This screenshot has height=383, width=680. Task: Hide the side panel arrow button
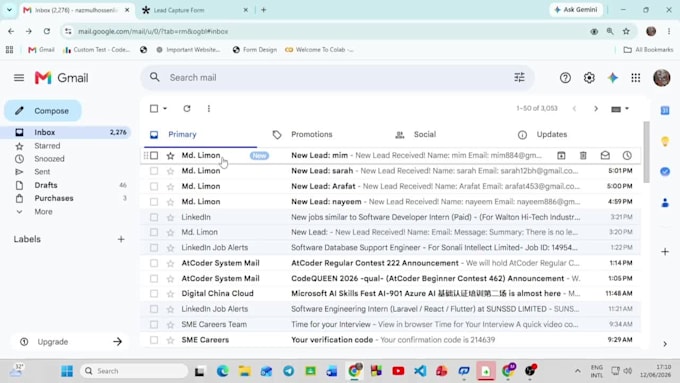[665, 344]
